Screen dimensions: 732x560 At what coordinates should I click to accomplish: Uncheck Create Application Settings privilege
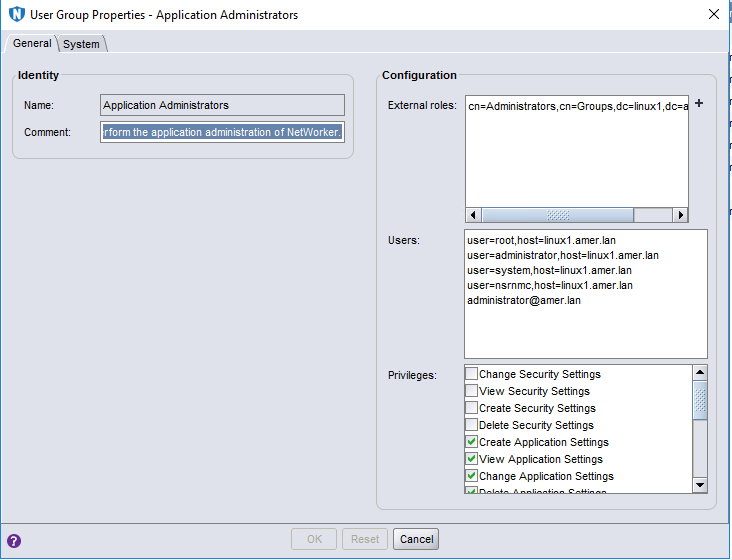pyautogui.click(x=472, y=442)
